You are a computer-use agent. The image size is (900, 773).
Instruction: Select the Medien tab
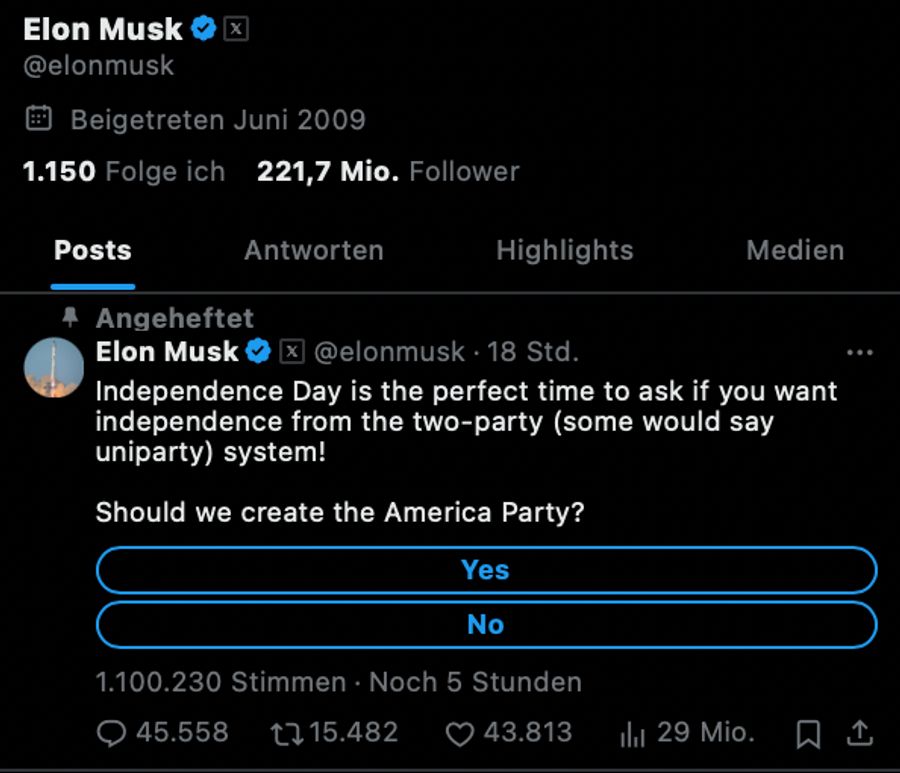pyautogui.click(x=795, y=251)
